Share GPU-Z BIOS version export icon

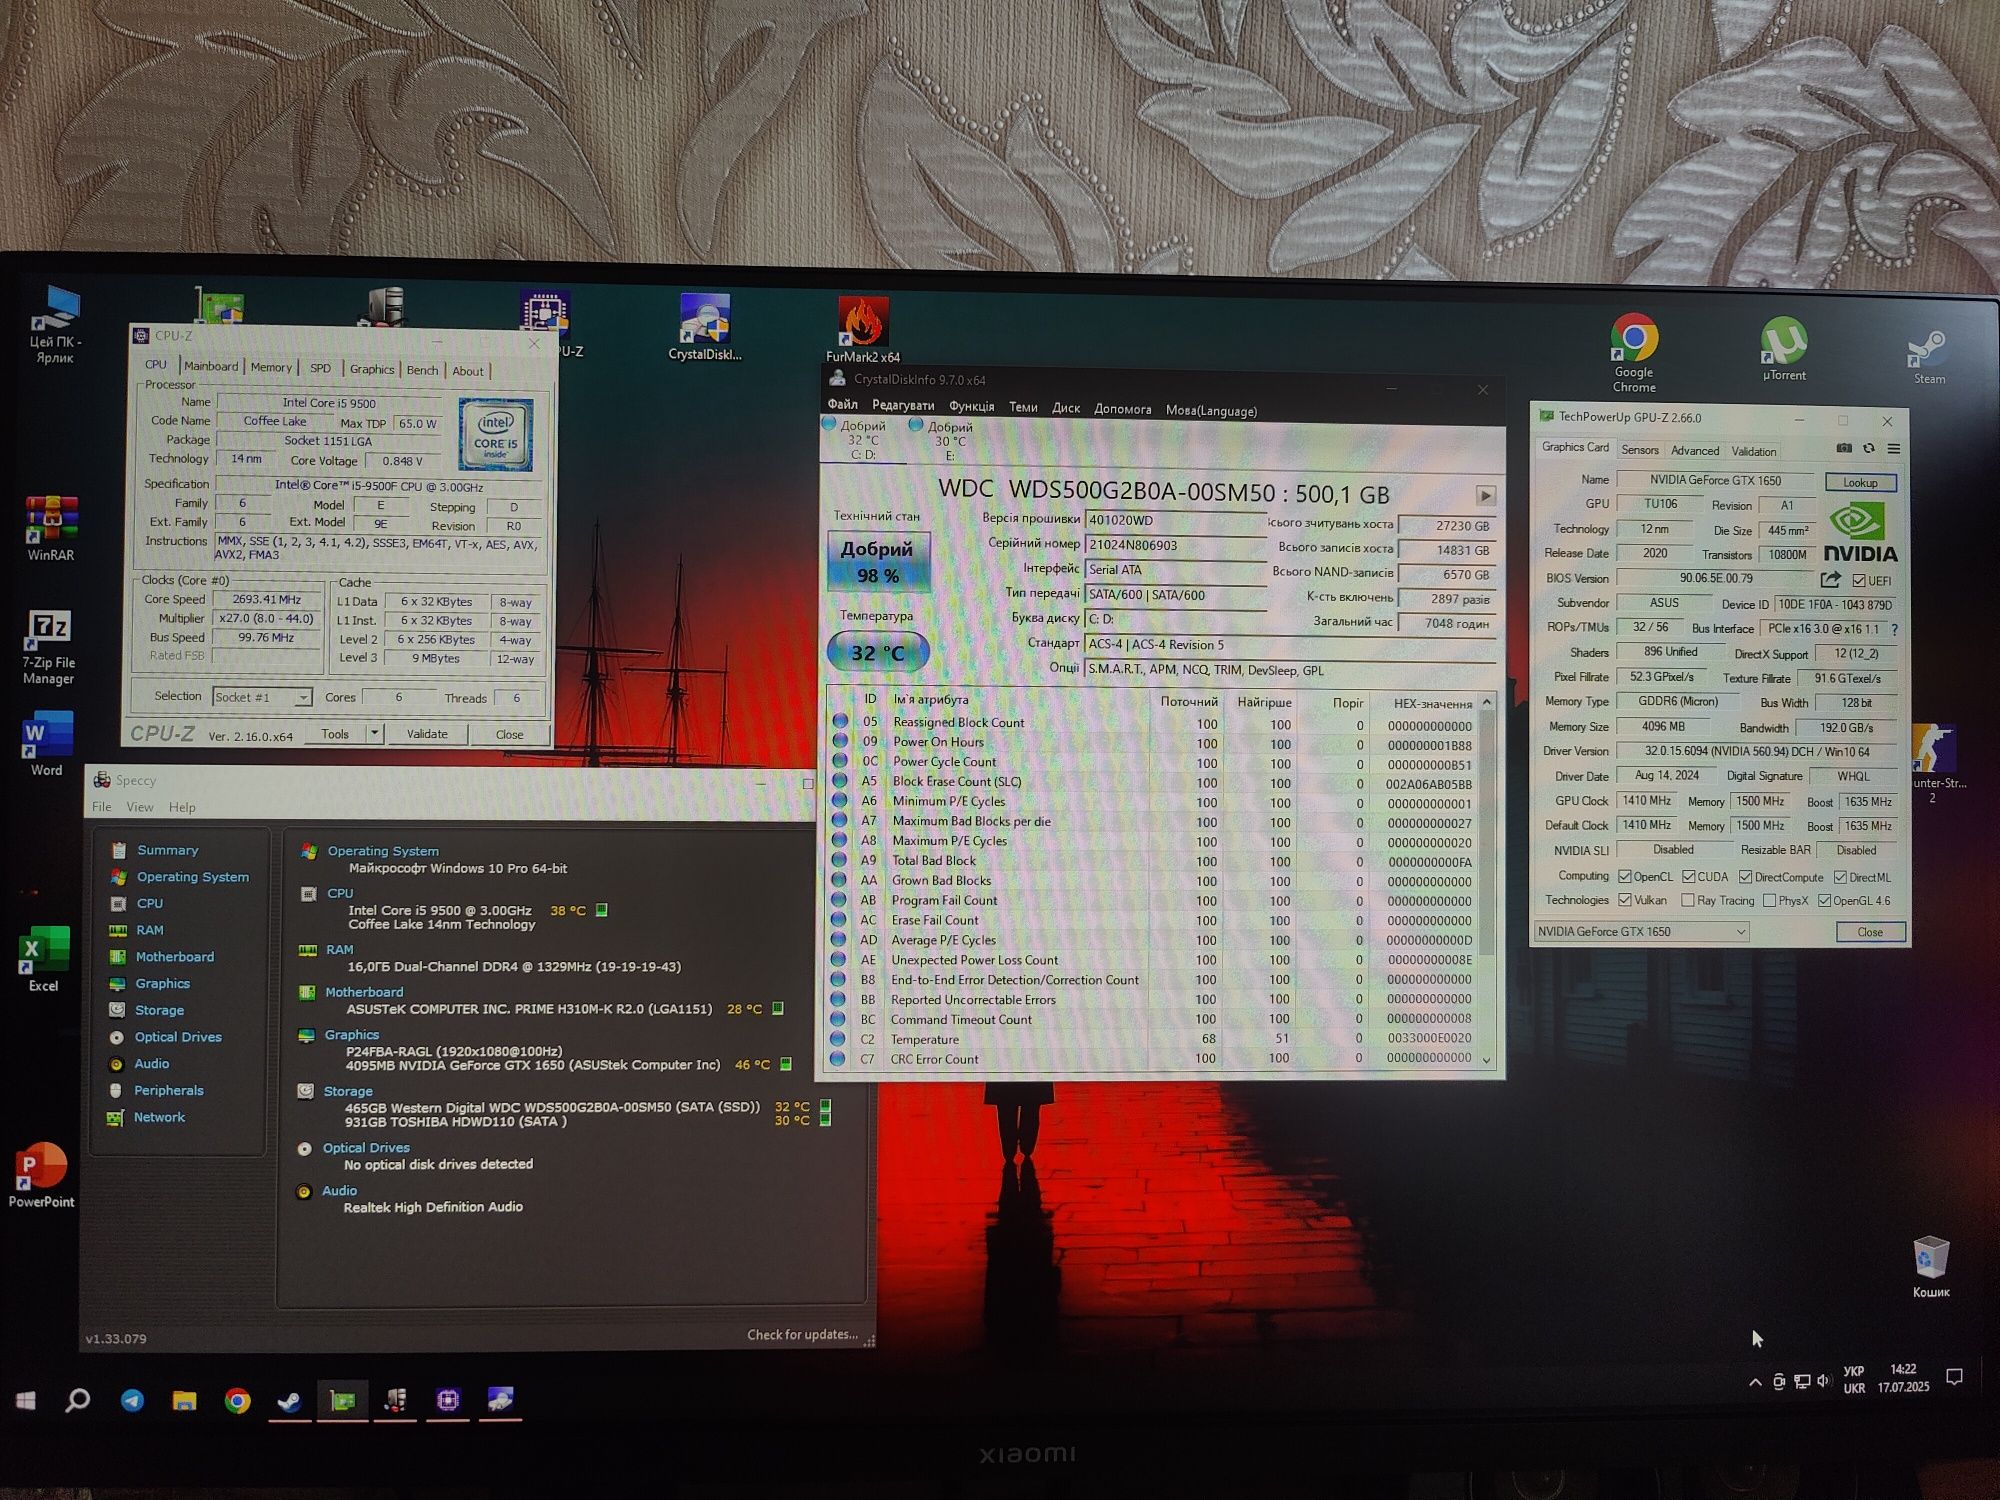(x=1830, y=579)
